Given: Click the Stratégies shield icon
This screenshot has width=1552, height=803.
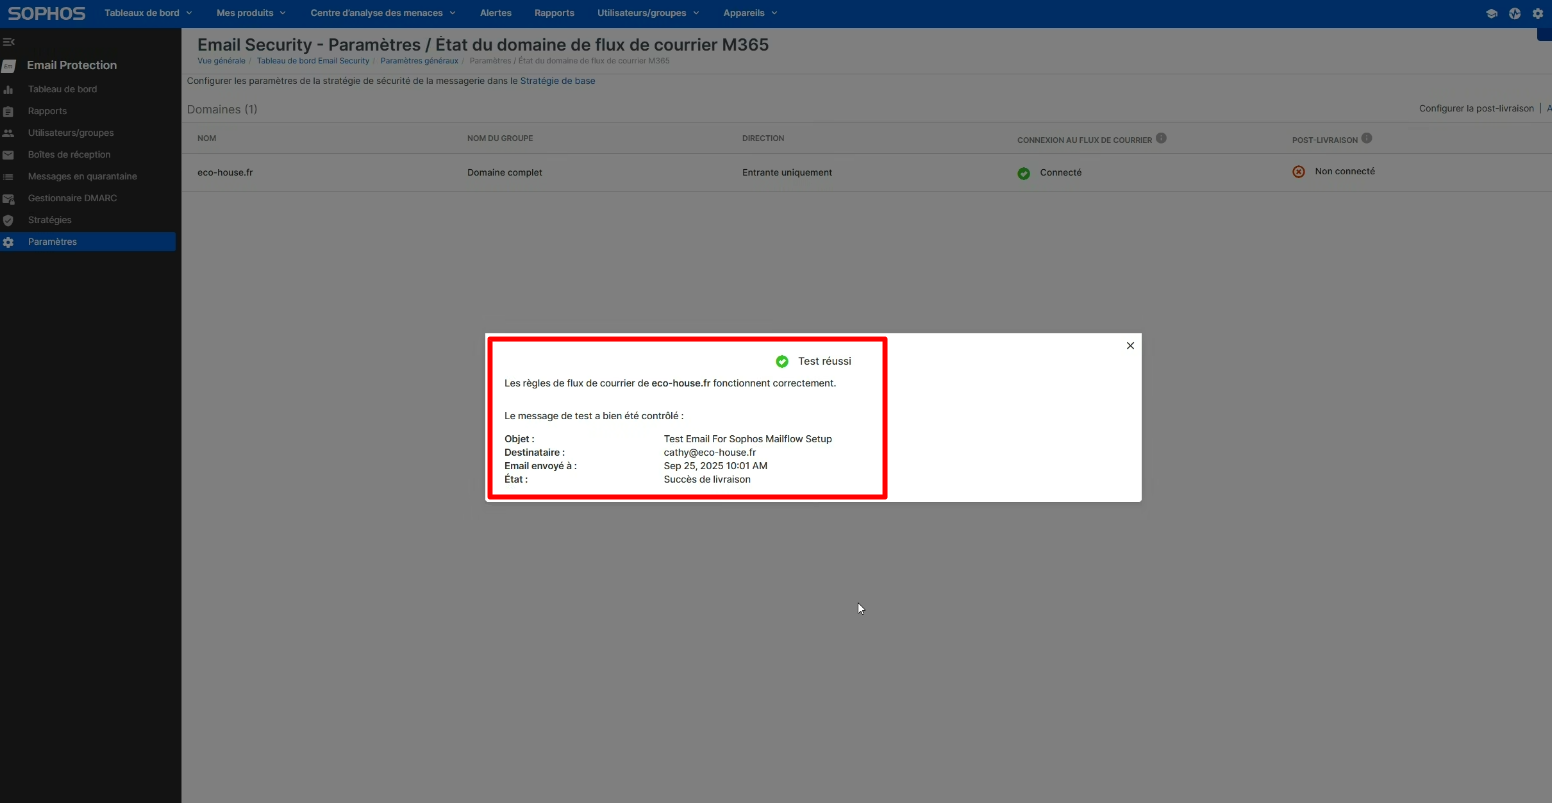Looking at the screenshot, I should [x=8, y=220].
